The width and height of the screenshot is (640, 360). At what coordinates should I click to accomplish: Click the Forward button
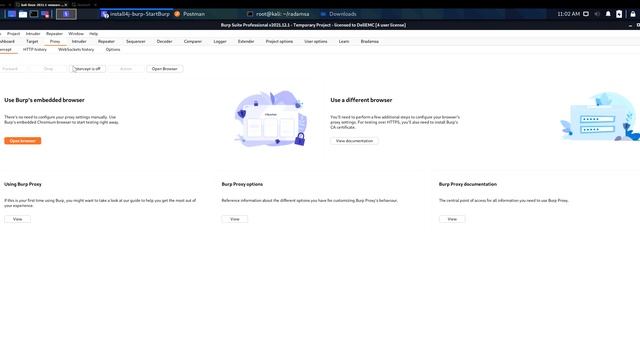10,69
